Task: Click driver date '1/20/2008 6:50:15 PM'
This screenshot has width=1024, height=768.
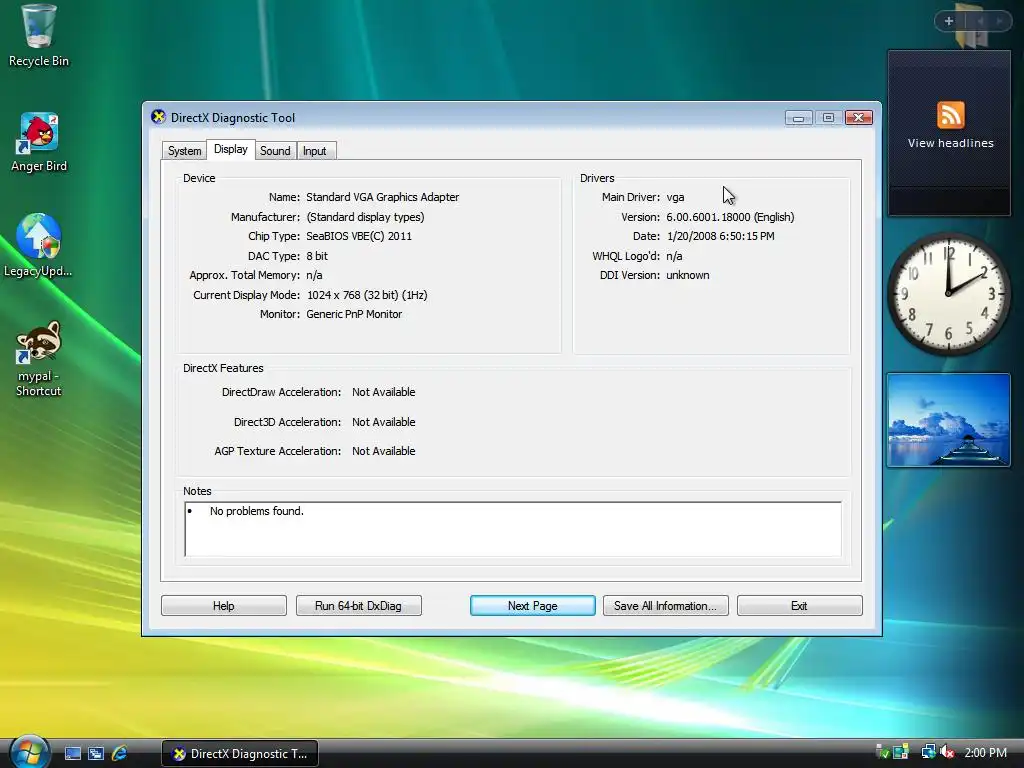Action: (x=720, y=236)
